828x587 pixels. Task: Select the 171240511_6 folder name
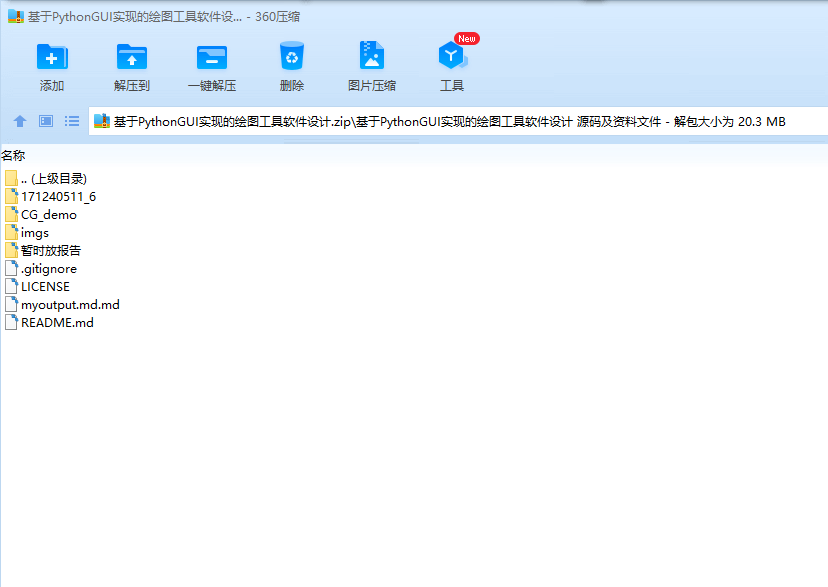58,196
